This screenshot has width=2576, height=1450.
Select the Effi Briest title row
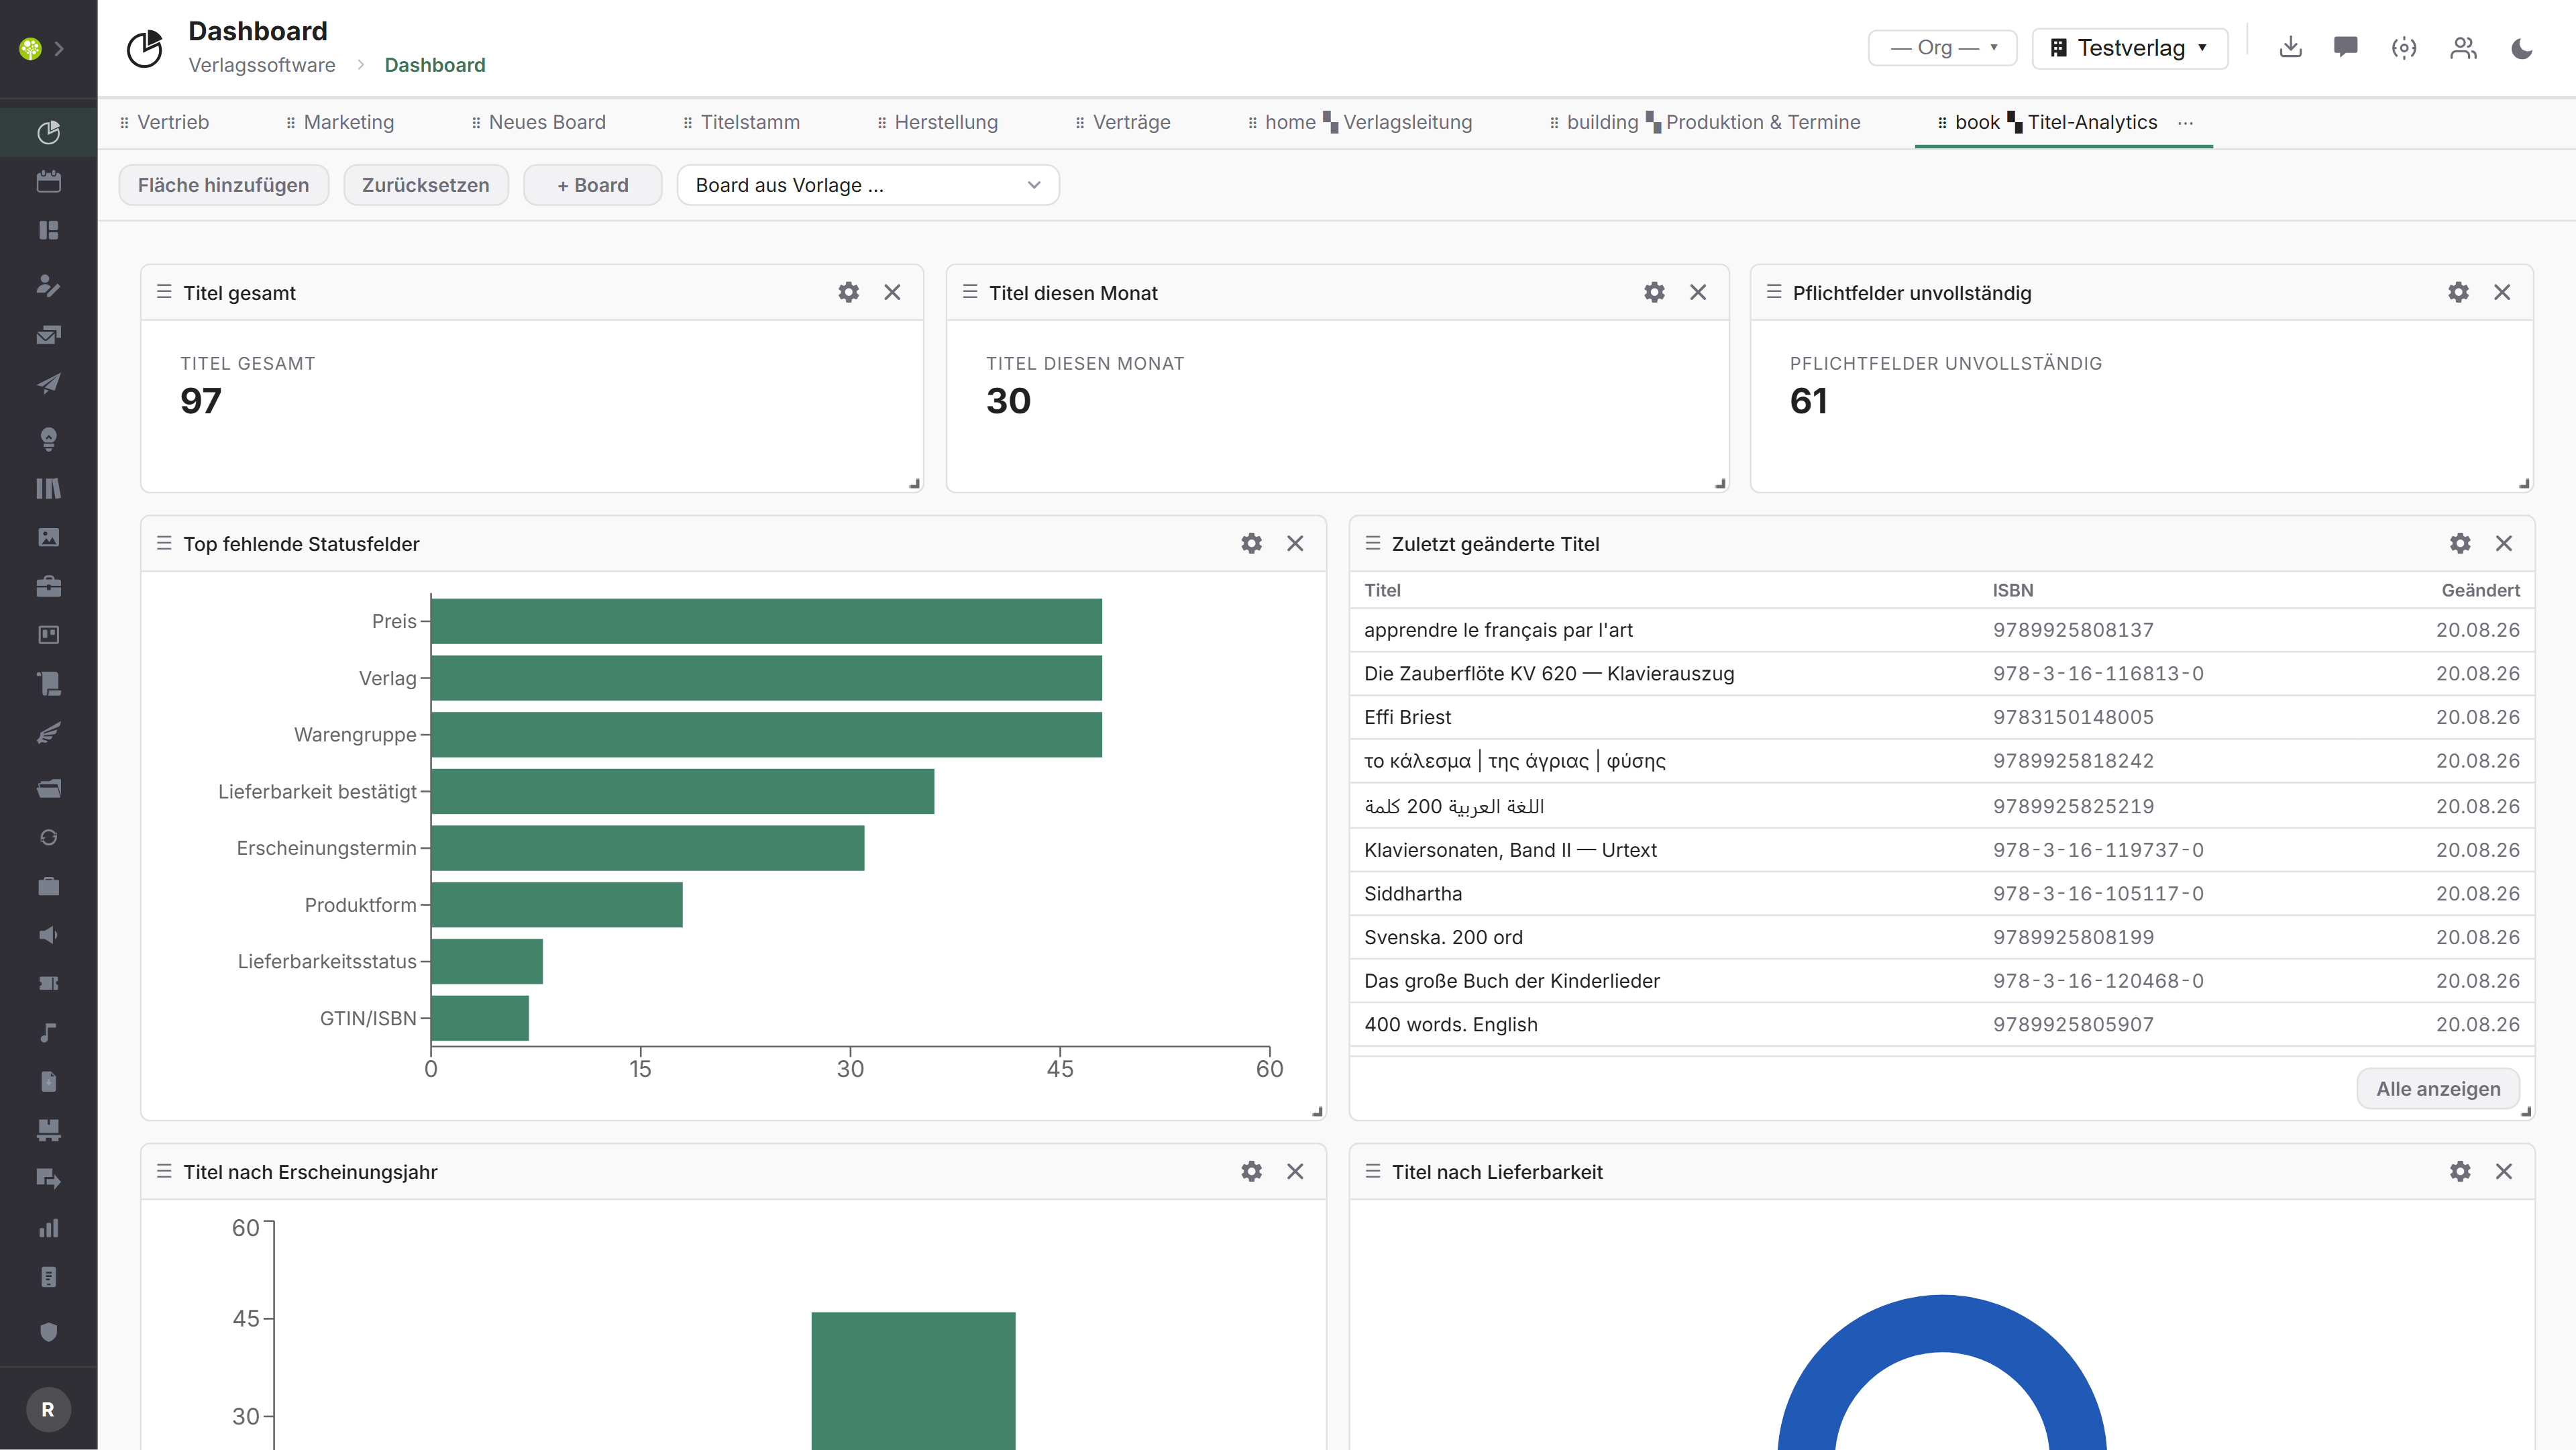pyautogui.click(x=1941, y=717)
